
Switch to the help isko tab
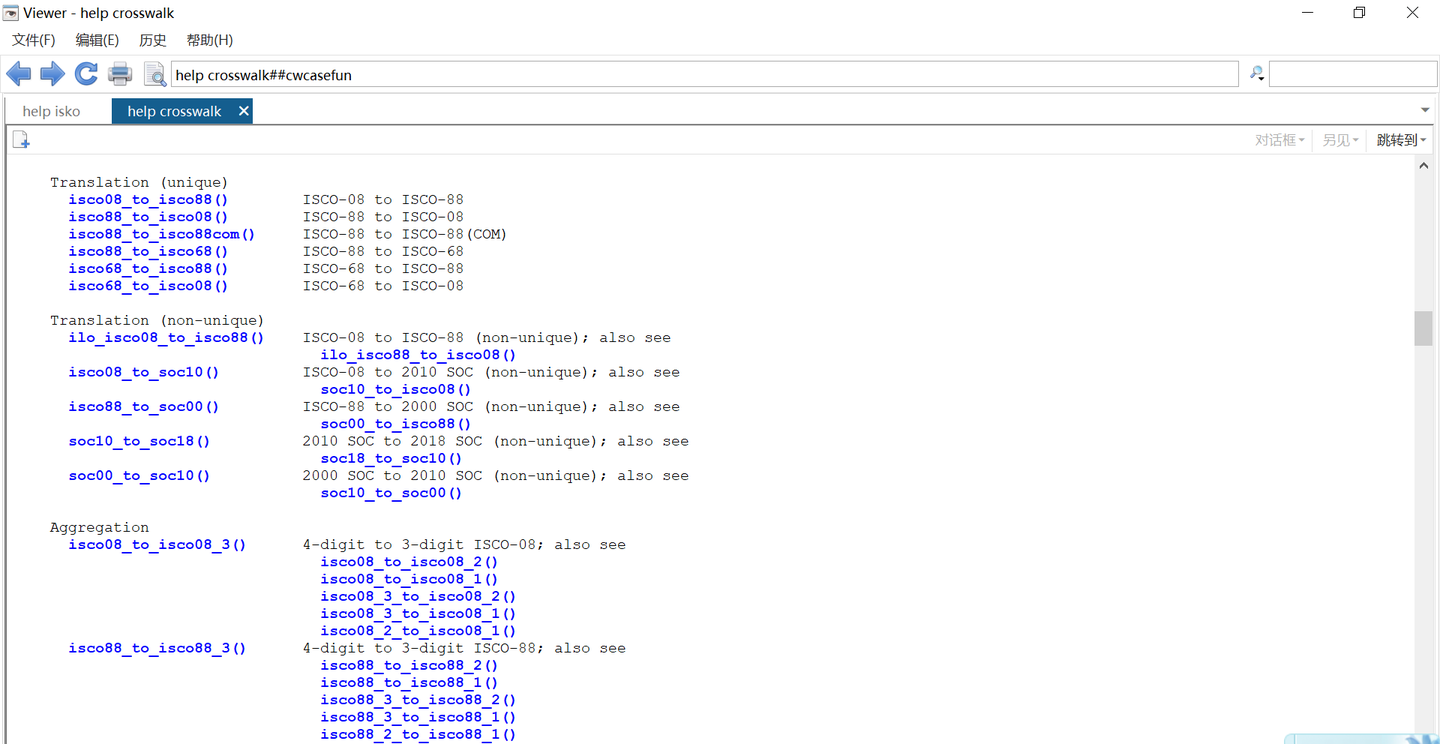(52, 111)
